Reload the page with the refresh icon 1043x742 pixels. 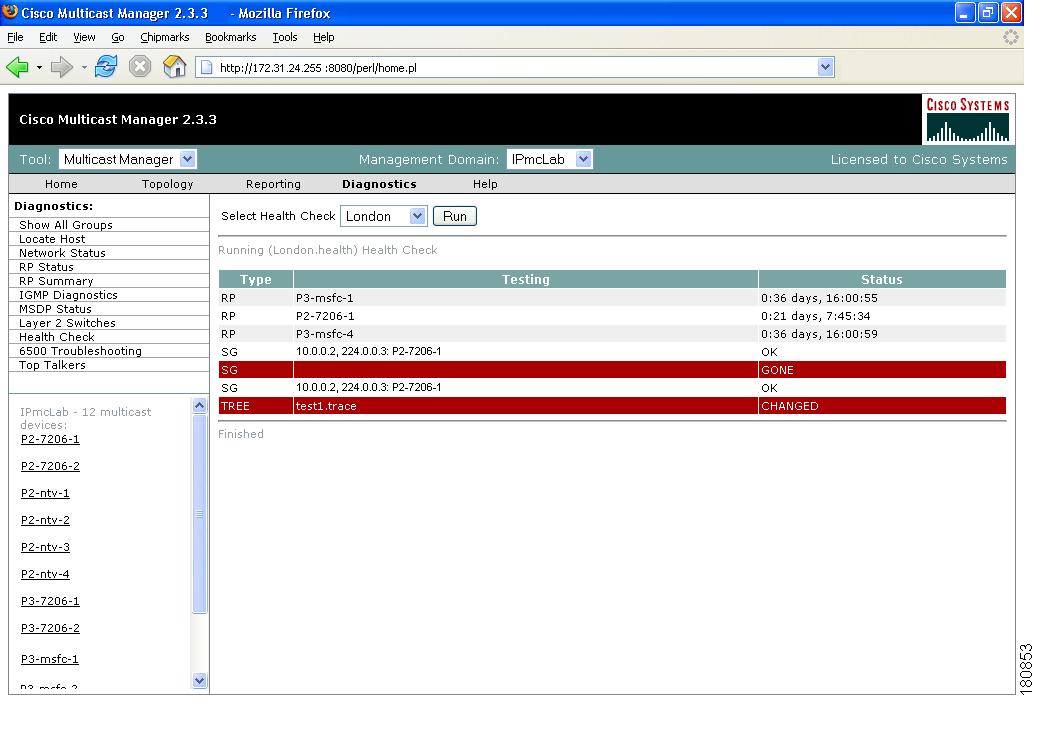[106, 67]
